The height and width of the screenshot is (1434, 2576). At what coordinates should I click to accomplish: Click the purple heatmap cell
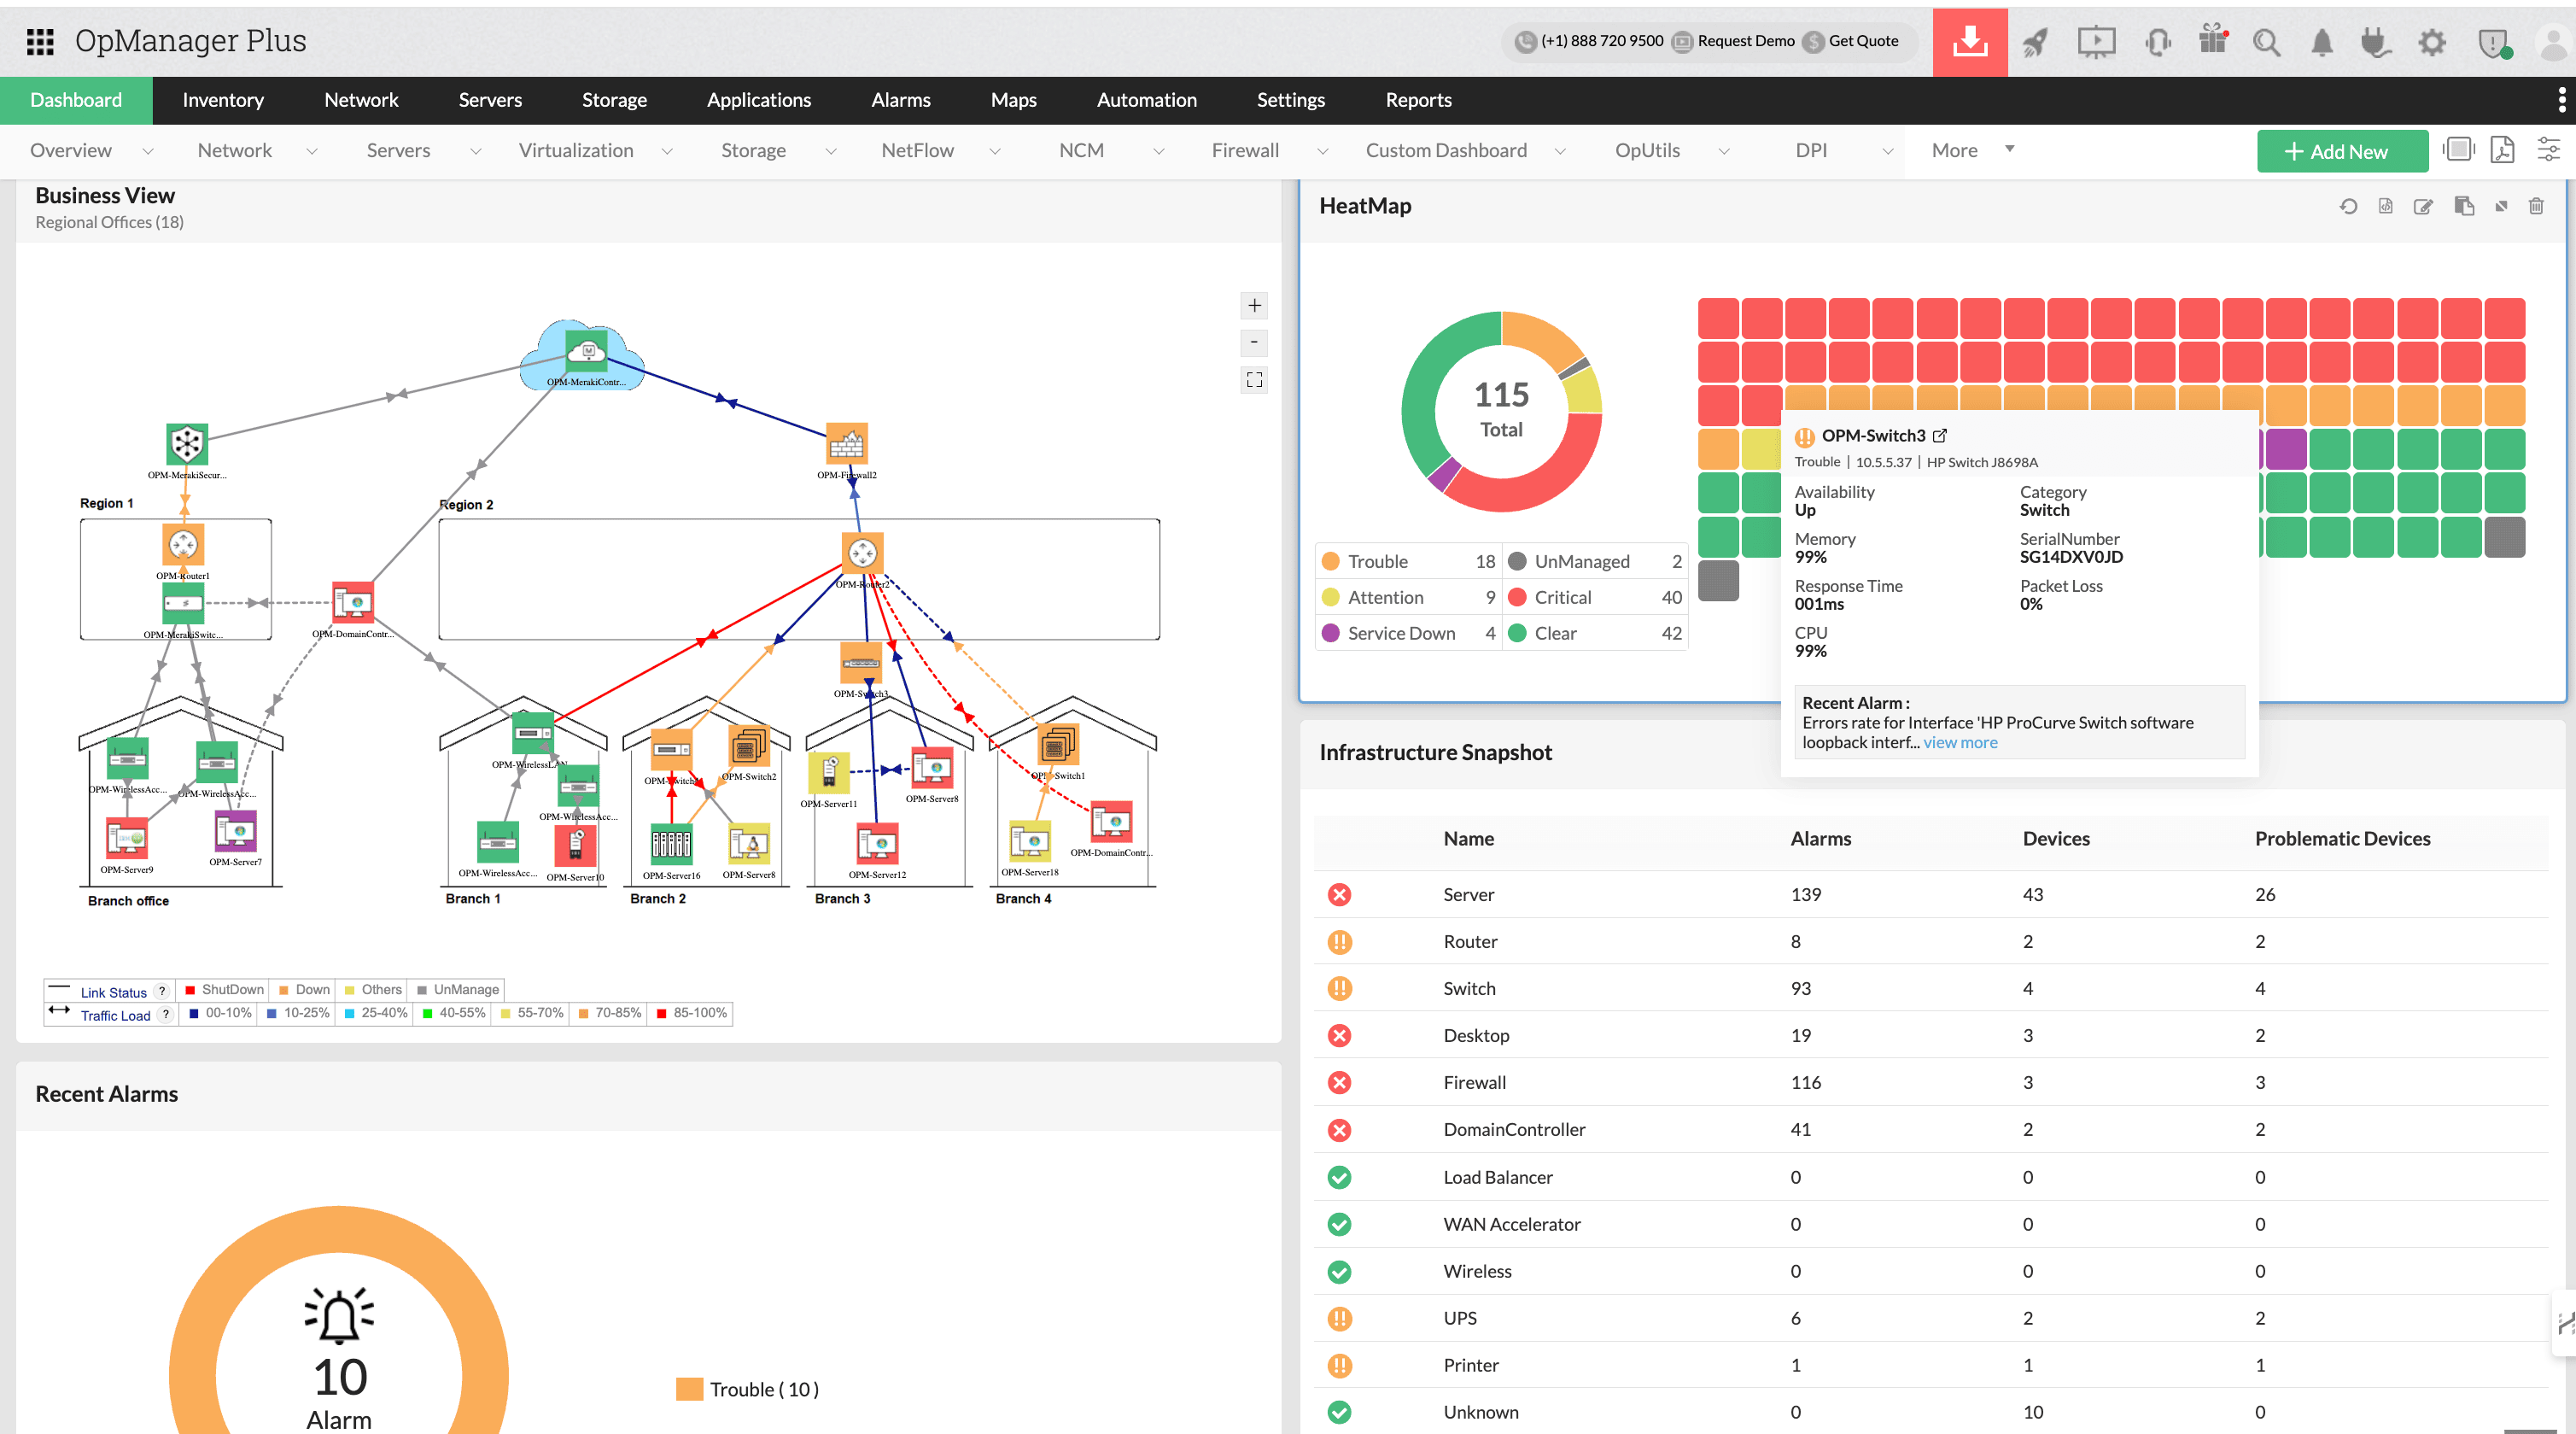(x=2285, y=449)
